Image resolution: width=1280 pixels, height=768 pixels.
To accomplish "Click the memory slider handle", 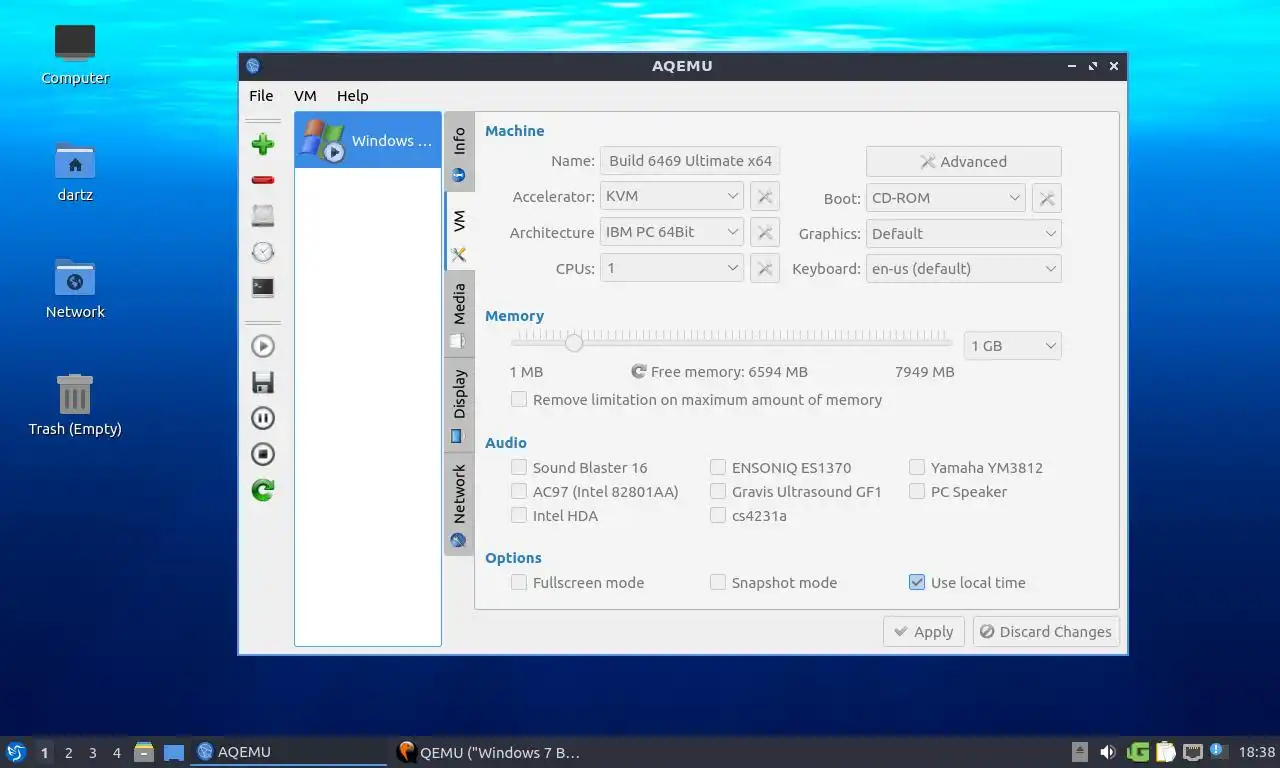I will pos(573,342).
